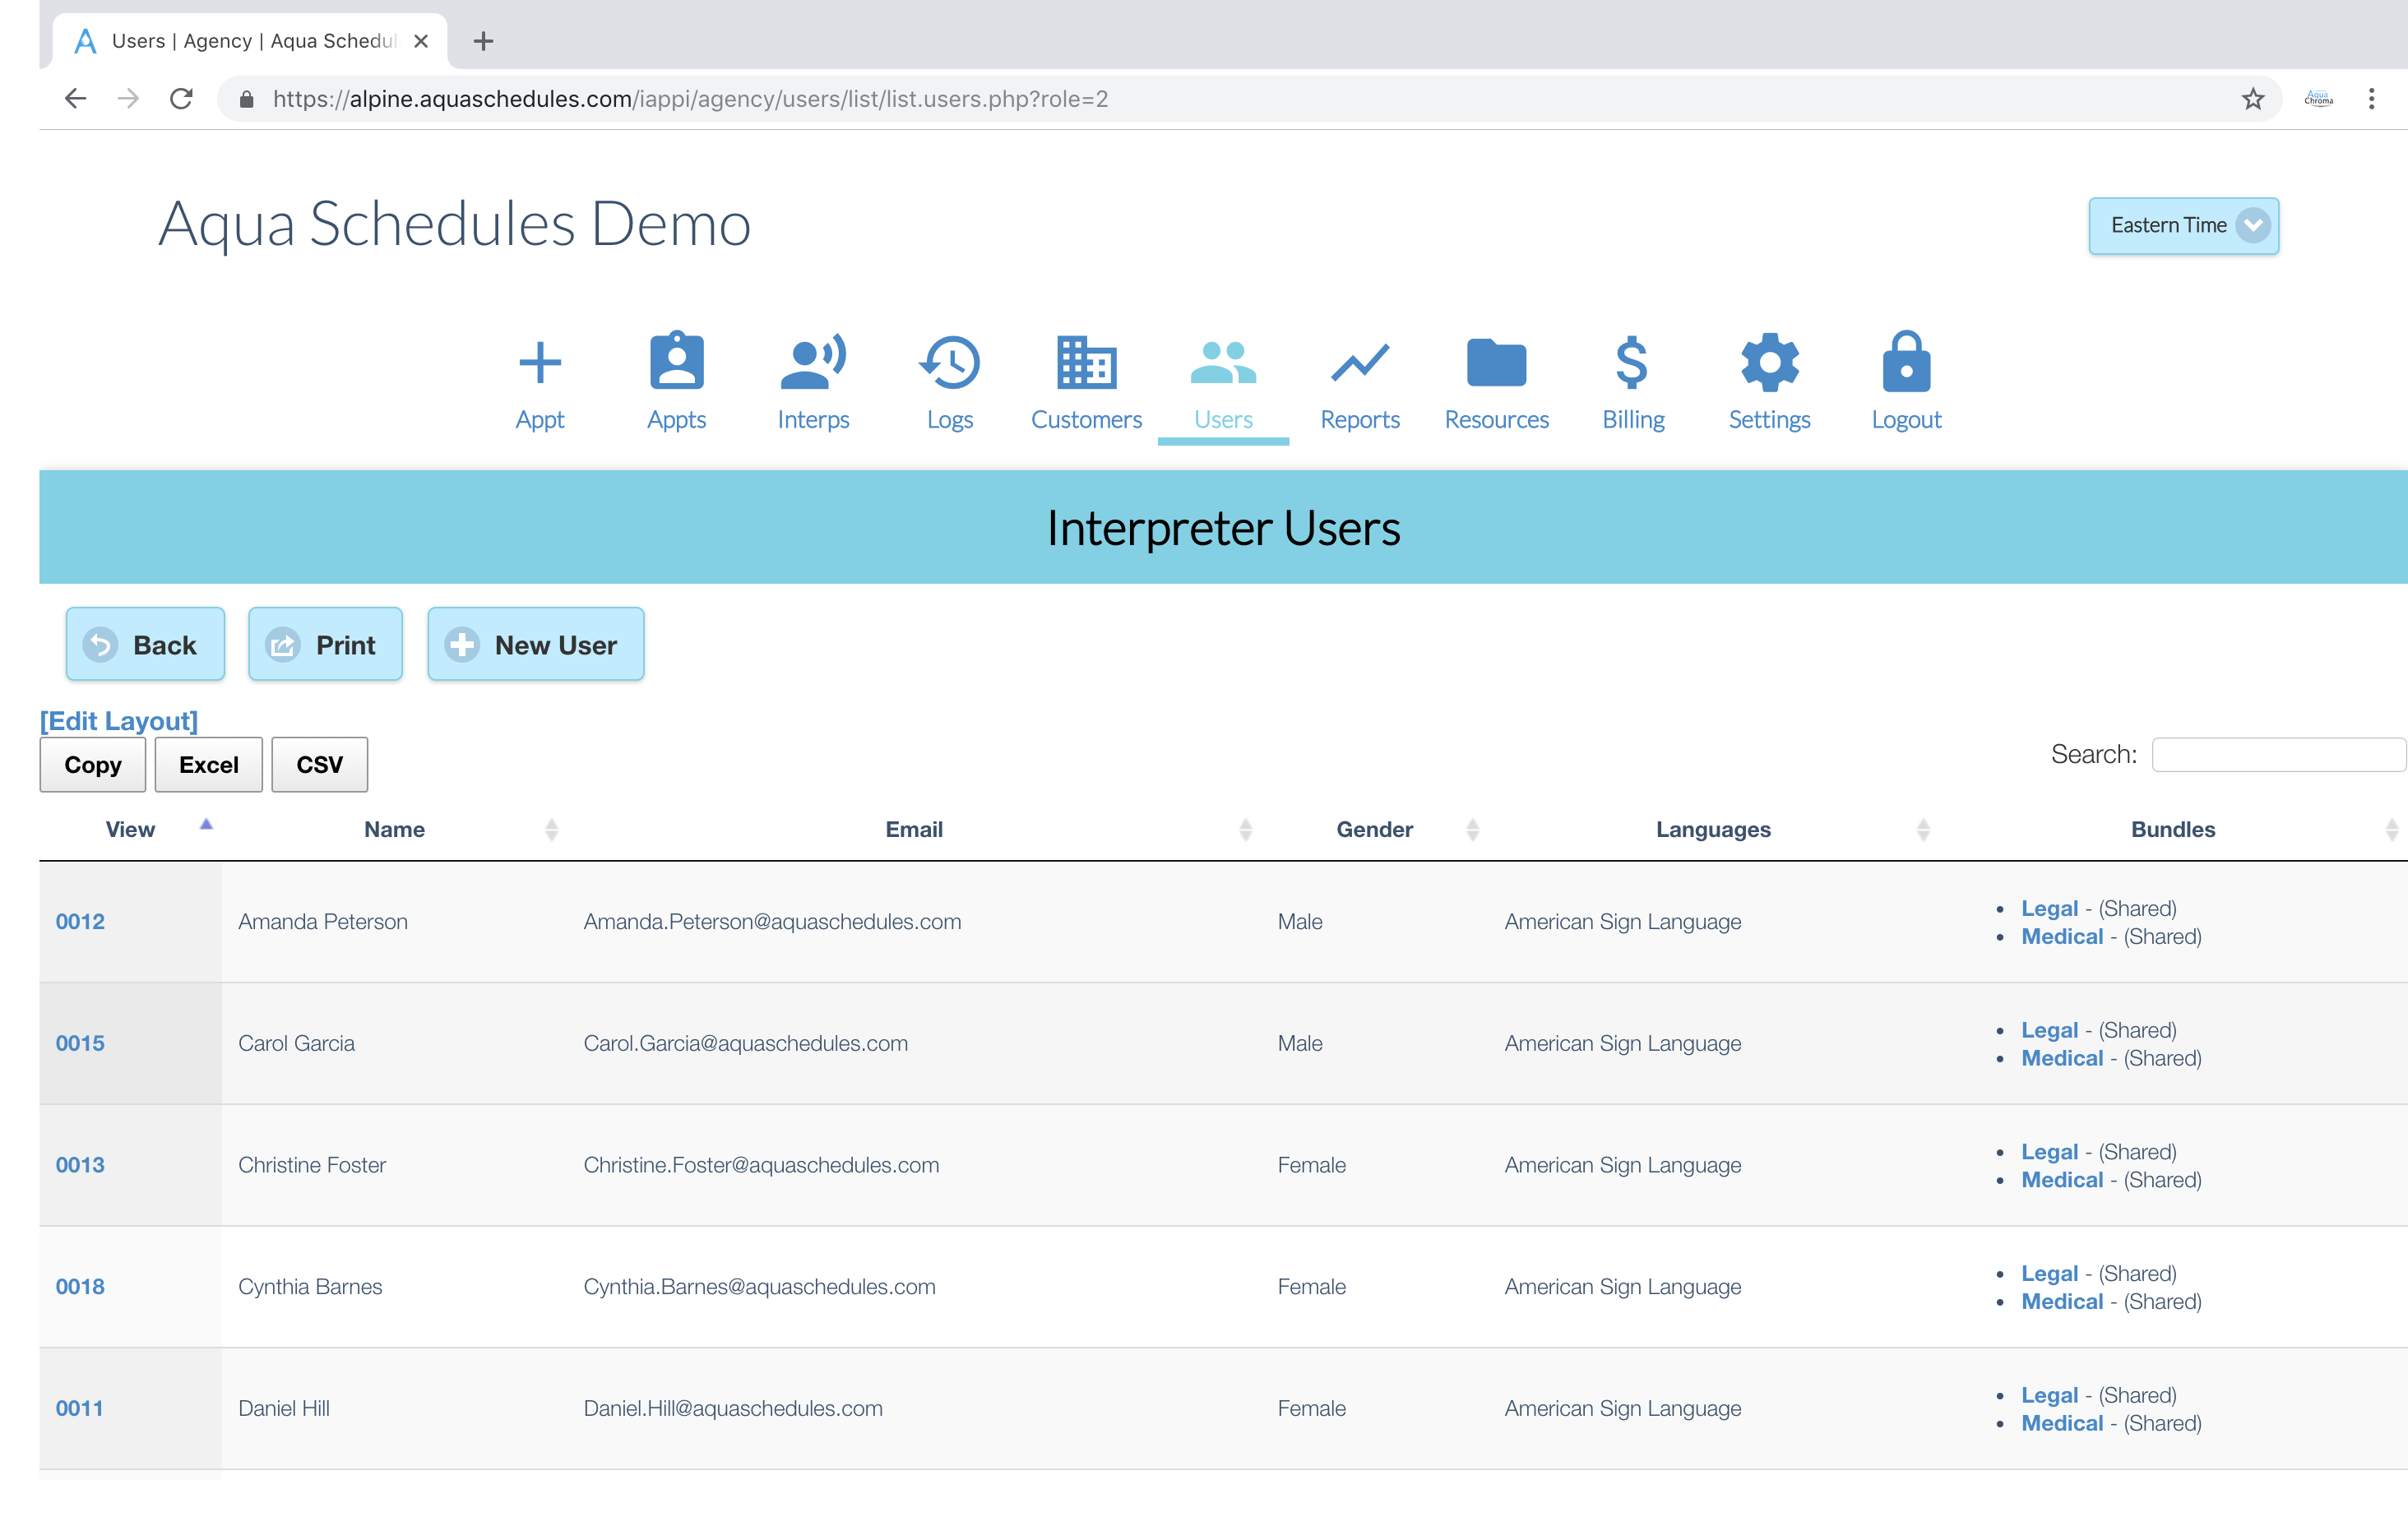Open the Billing dollar sign icon

pyautogui.click(x=1632, y=362)
